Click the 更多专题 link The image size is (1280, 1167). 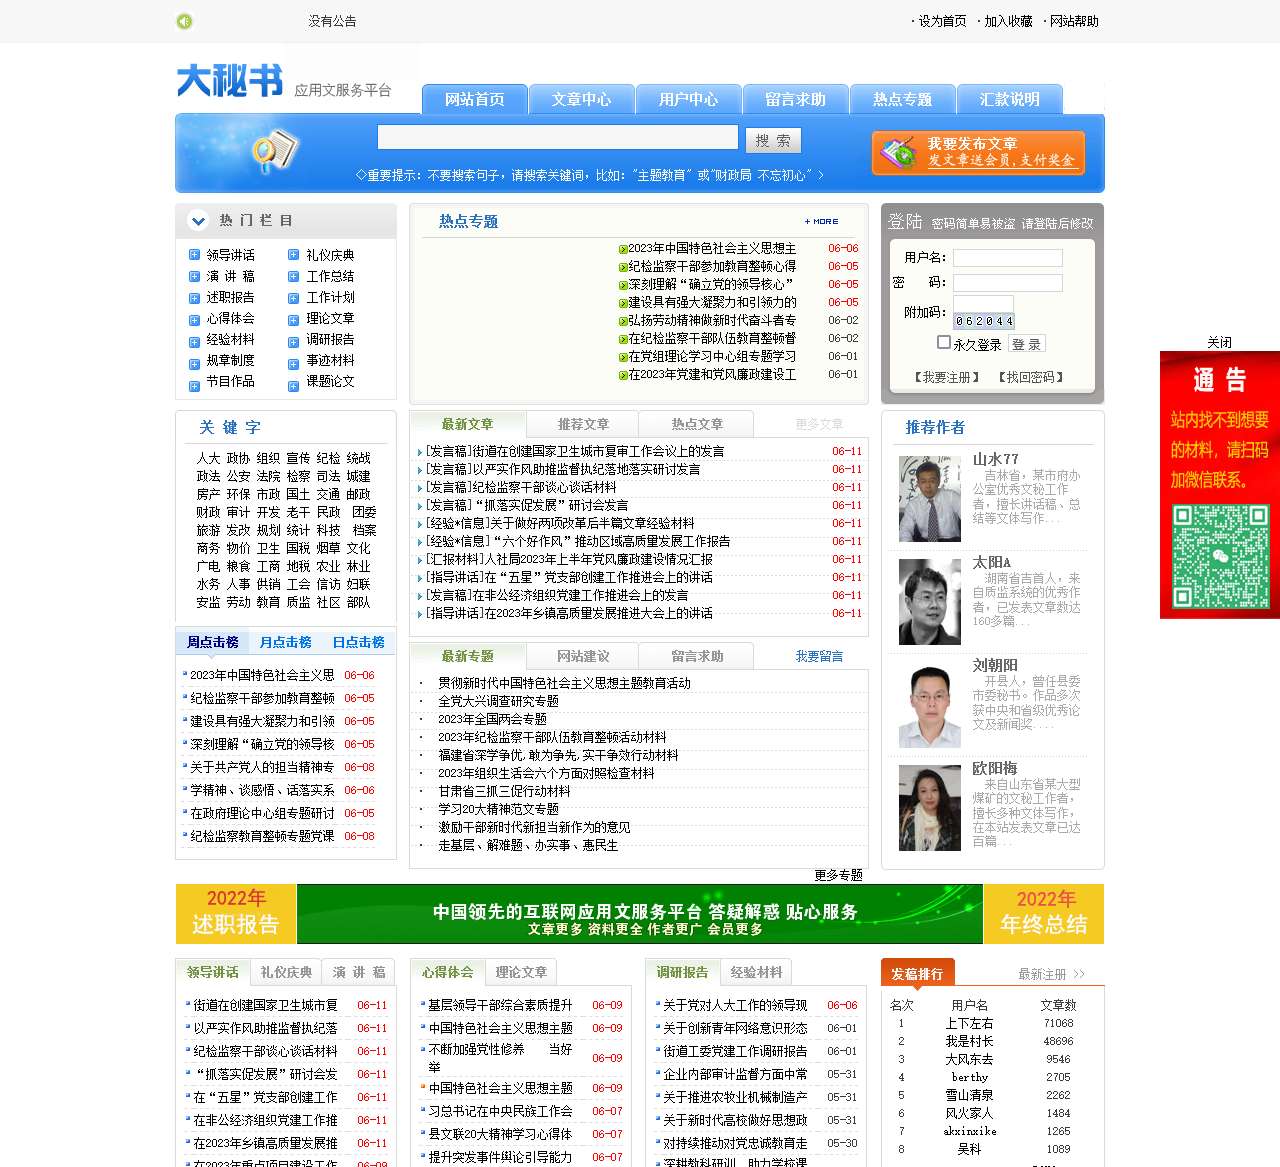pos(838,875)
